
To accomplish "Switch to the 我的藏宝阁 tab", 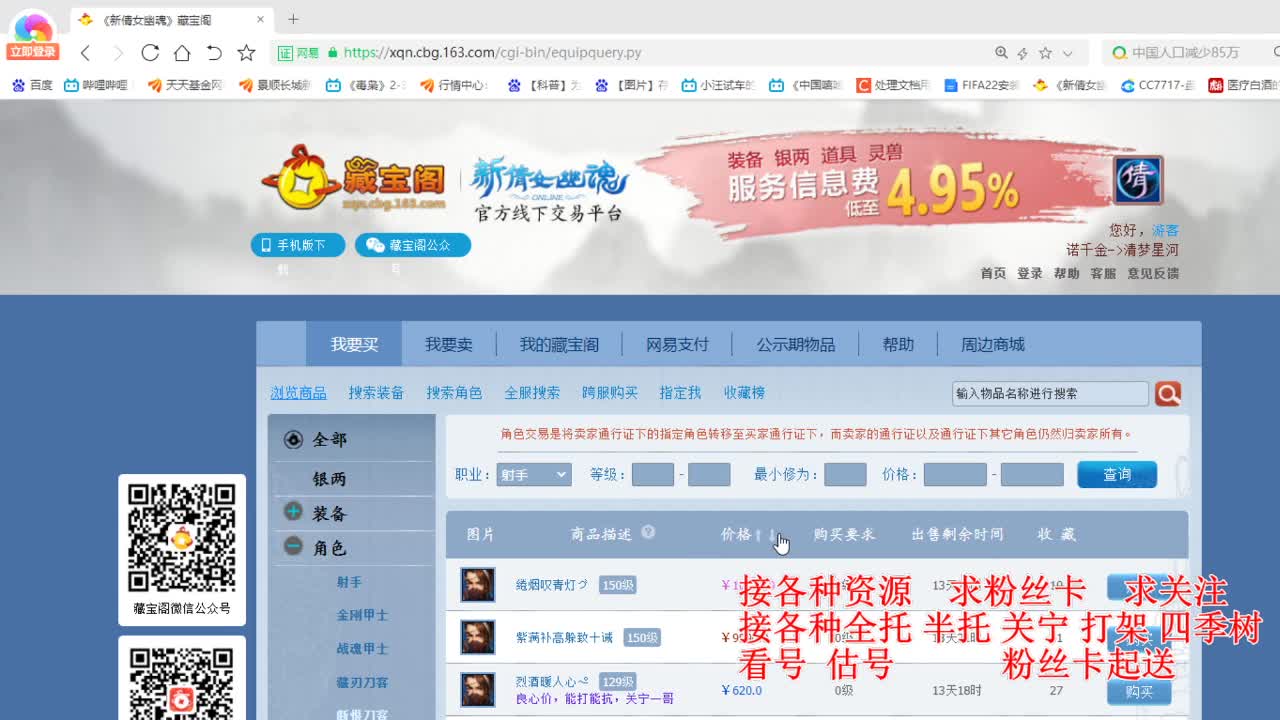I will [x=559, y=344].
